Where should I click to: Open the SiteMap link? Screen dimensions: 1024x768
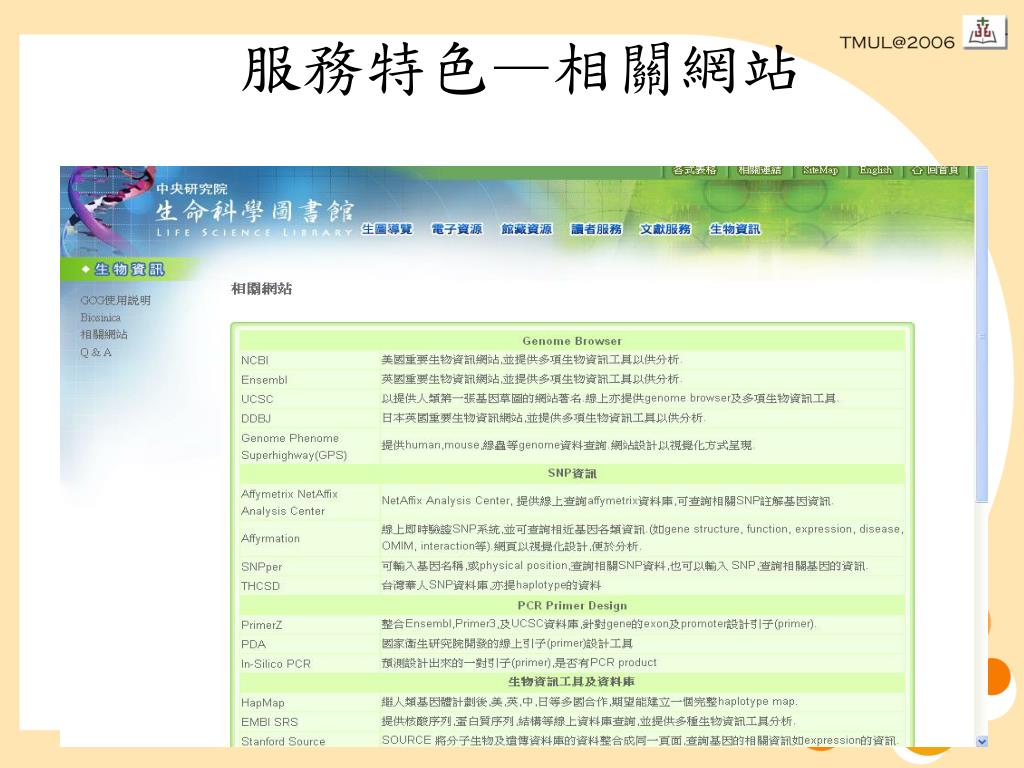(820, 170)
